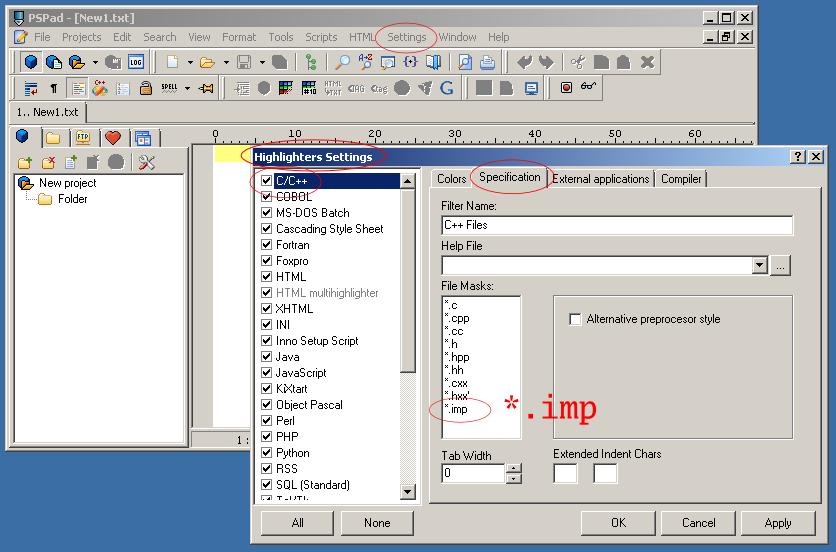Viewport: 836px width, 552px height.
Task: Click the eyeglasses toolbar icon
Action: (588, 85)
